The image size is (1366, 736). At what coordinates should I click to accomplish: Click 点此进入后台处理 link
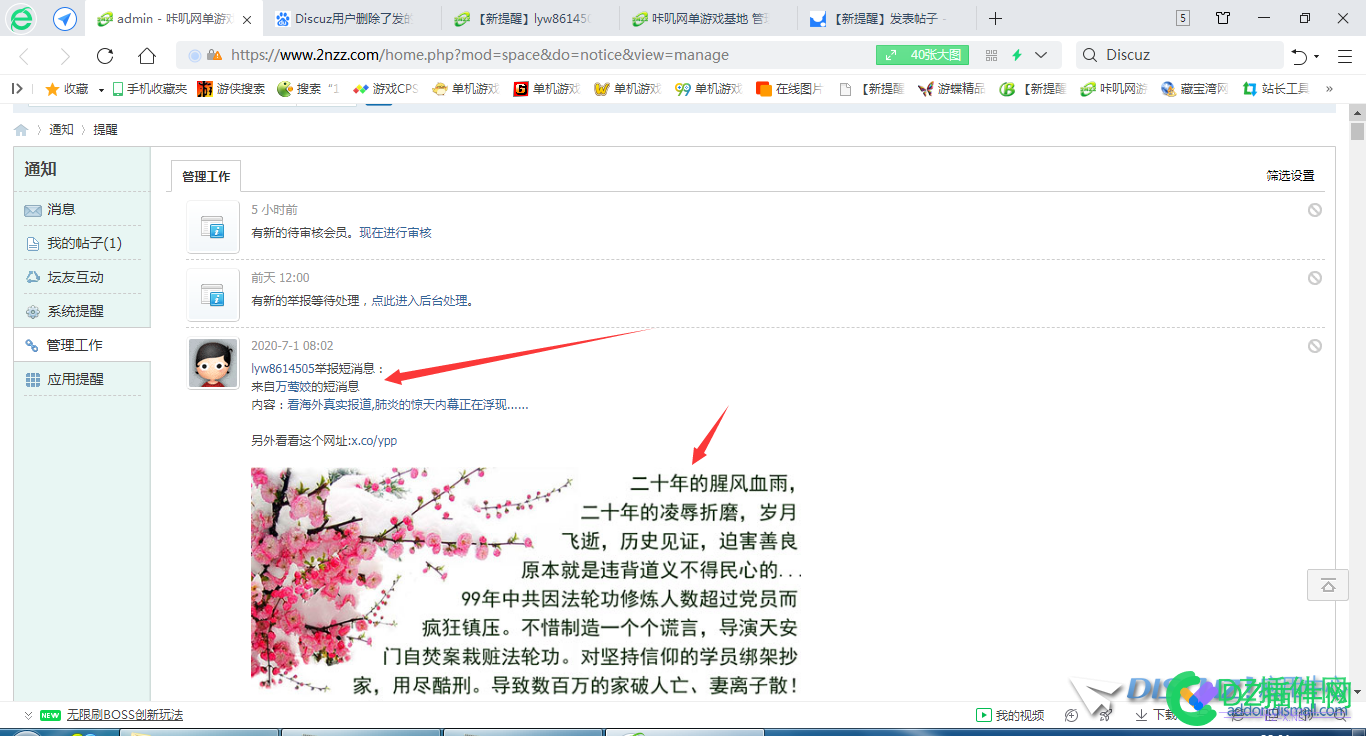coord(420,301)
